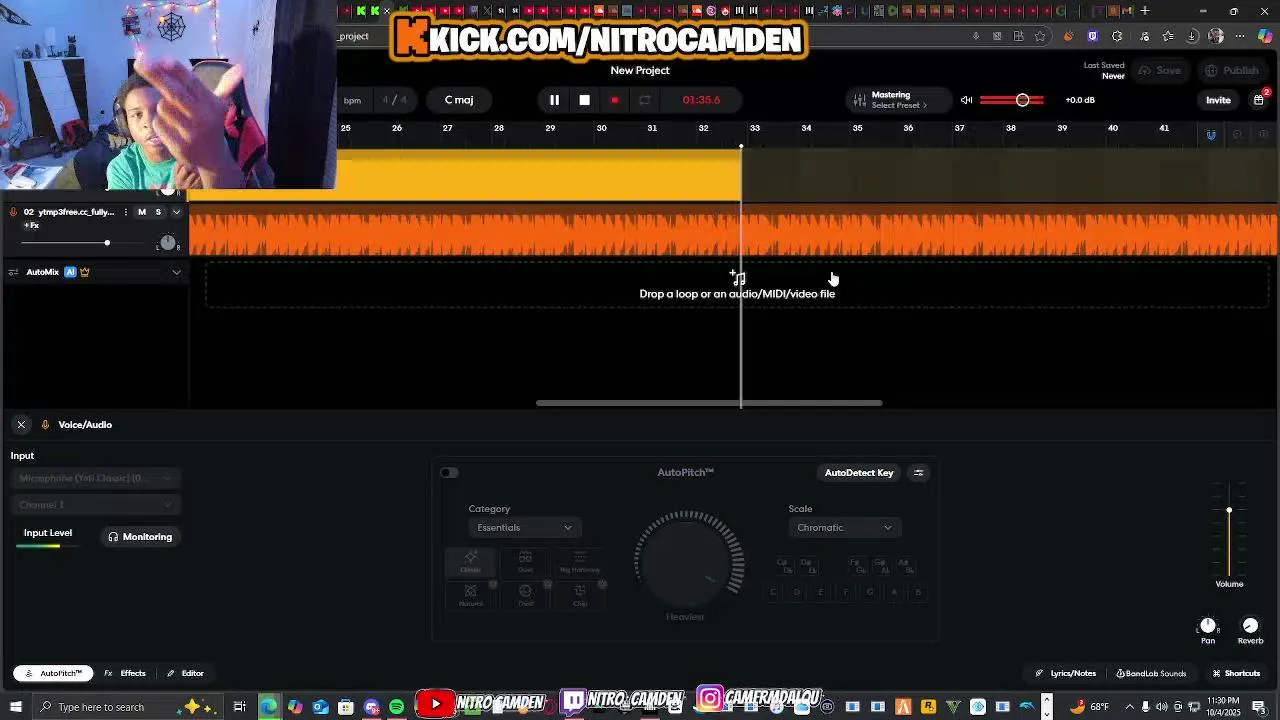This screenshot has height=720, width=1280.
Task: Expand the AutoMix chevron
Action: click(176, 272)
